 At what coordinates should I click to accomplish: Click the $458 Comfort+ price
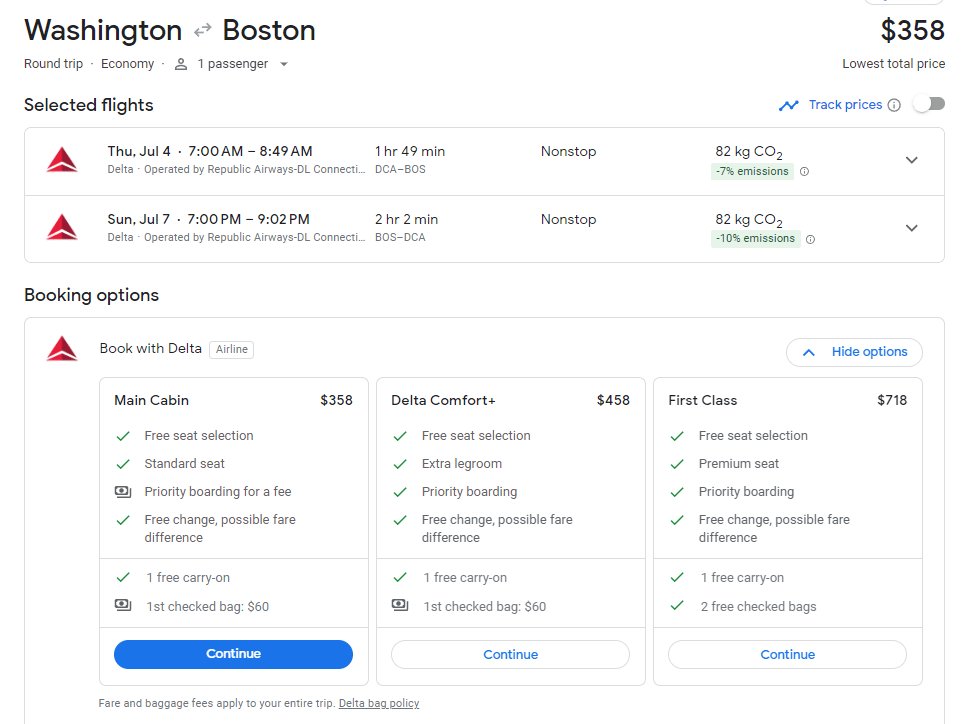(x=613, y=401)
